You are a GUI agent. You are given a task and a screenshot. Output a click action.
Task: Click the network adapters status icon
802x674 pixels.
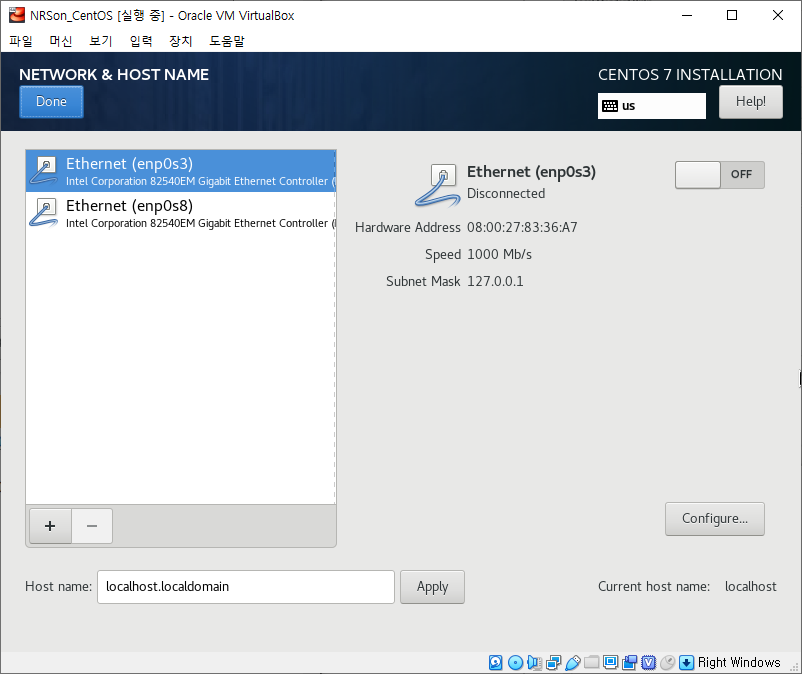[x=553, y=662]
